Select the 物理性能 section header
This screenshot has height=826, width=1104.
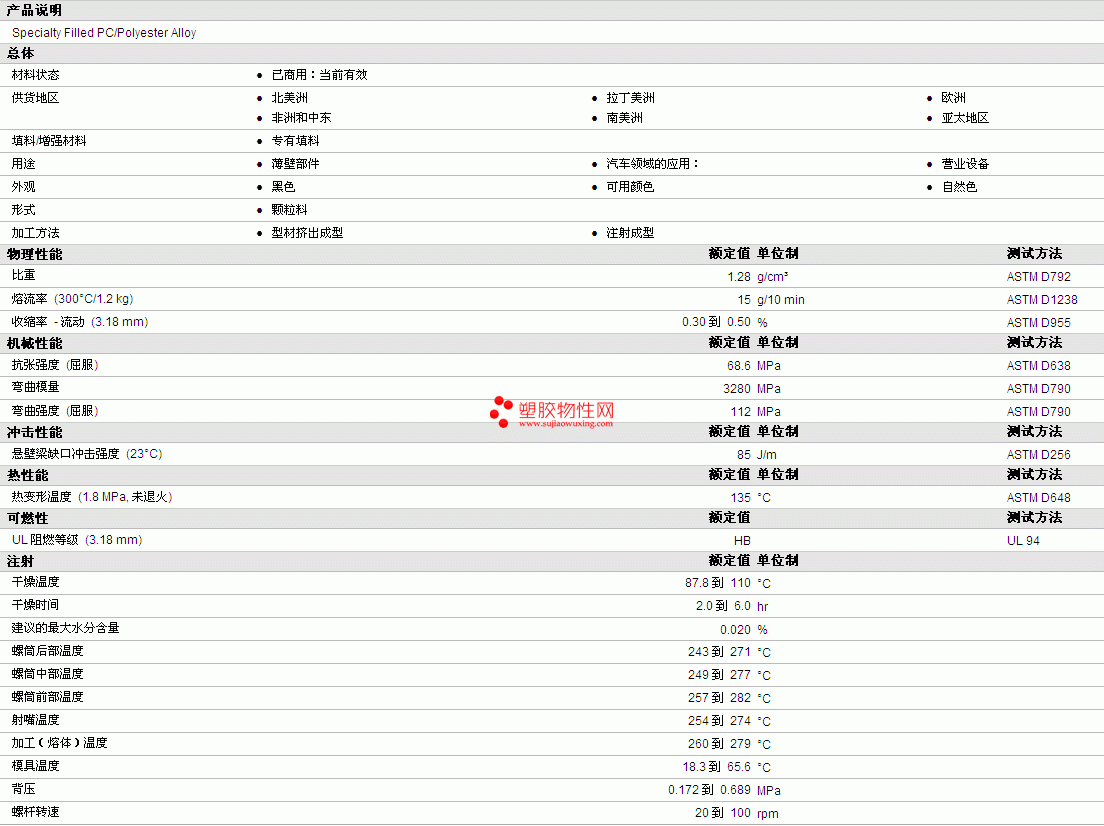coord(34,254)
